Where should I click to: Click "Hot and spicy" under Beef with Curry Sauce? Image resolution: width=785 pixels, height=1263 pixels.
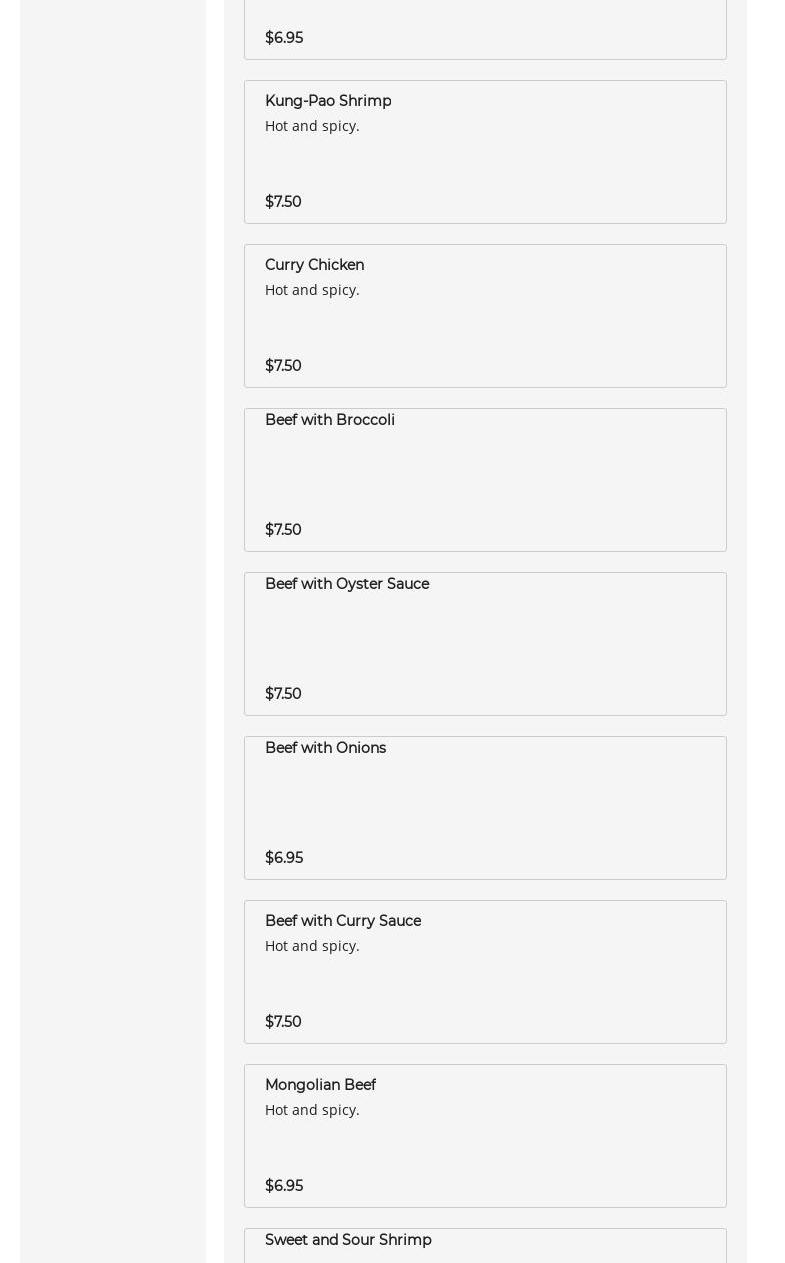(312, 946)
